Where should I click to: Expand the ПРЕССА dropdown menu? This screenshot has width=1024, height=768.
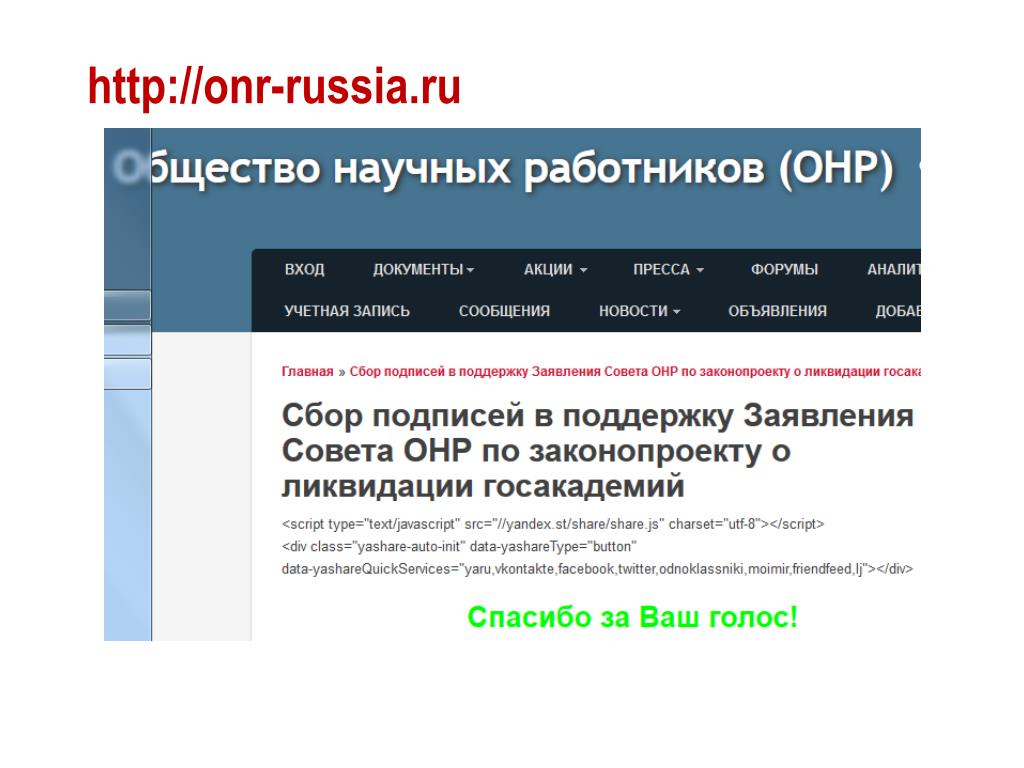pyautogui.click(x=668, y=269)
